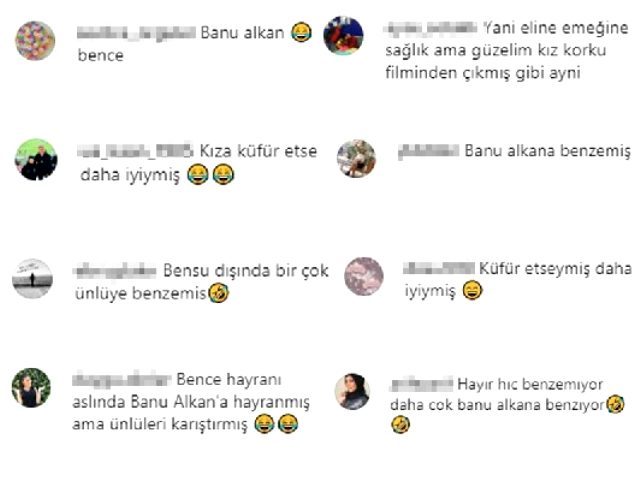The image size is (640, 486).
Task: Open headscarf woman's profile picture
Action: tap(352, 391)
